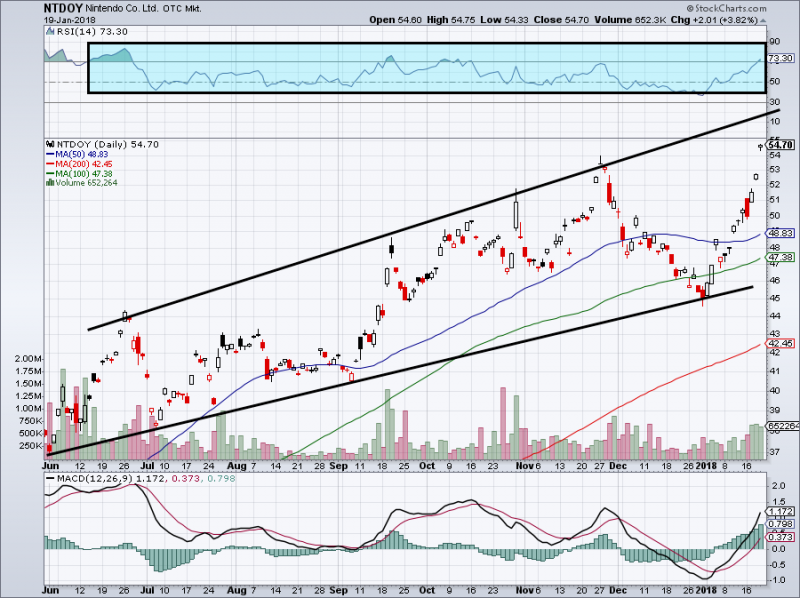This screenshot has width=800, height=598.
Task: Click the MA(200) red line legend marker
Action: click(51, 163)
